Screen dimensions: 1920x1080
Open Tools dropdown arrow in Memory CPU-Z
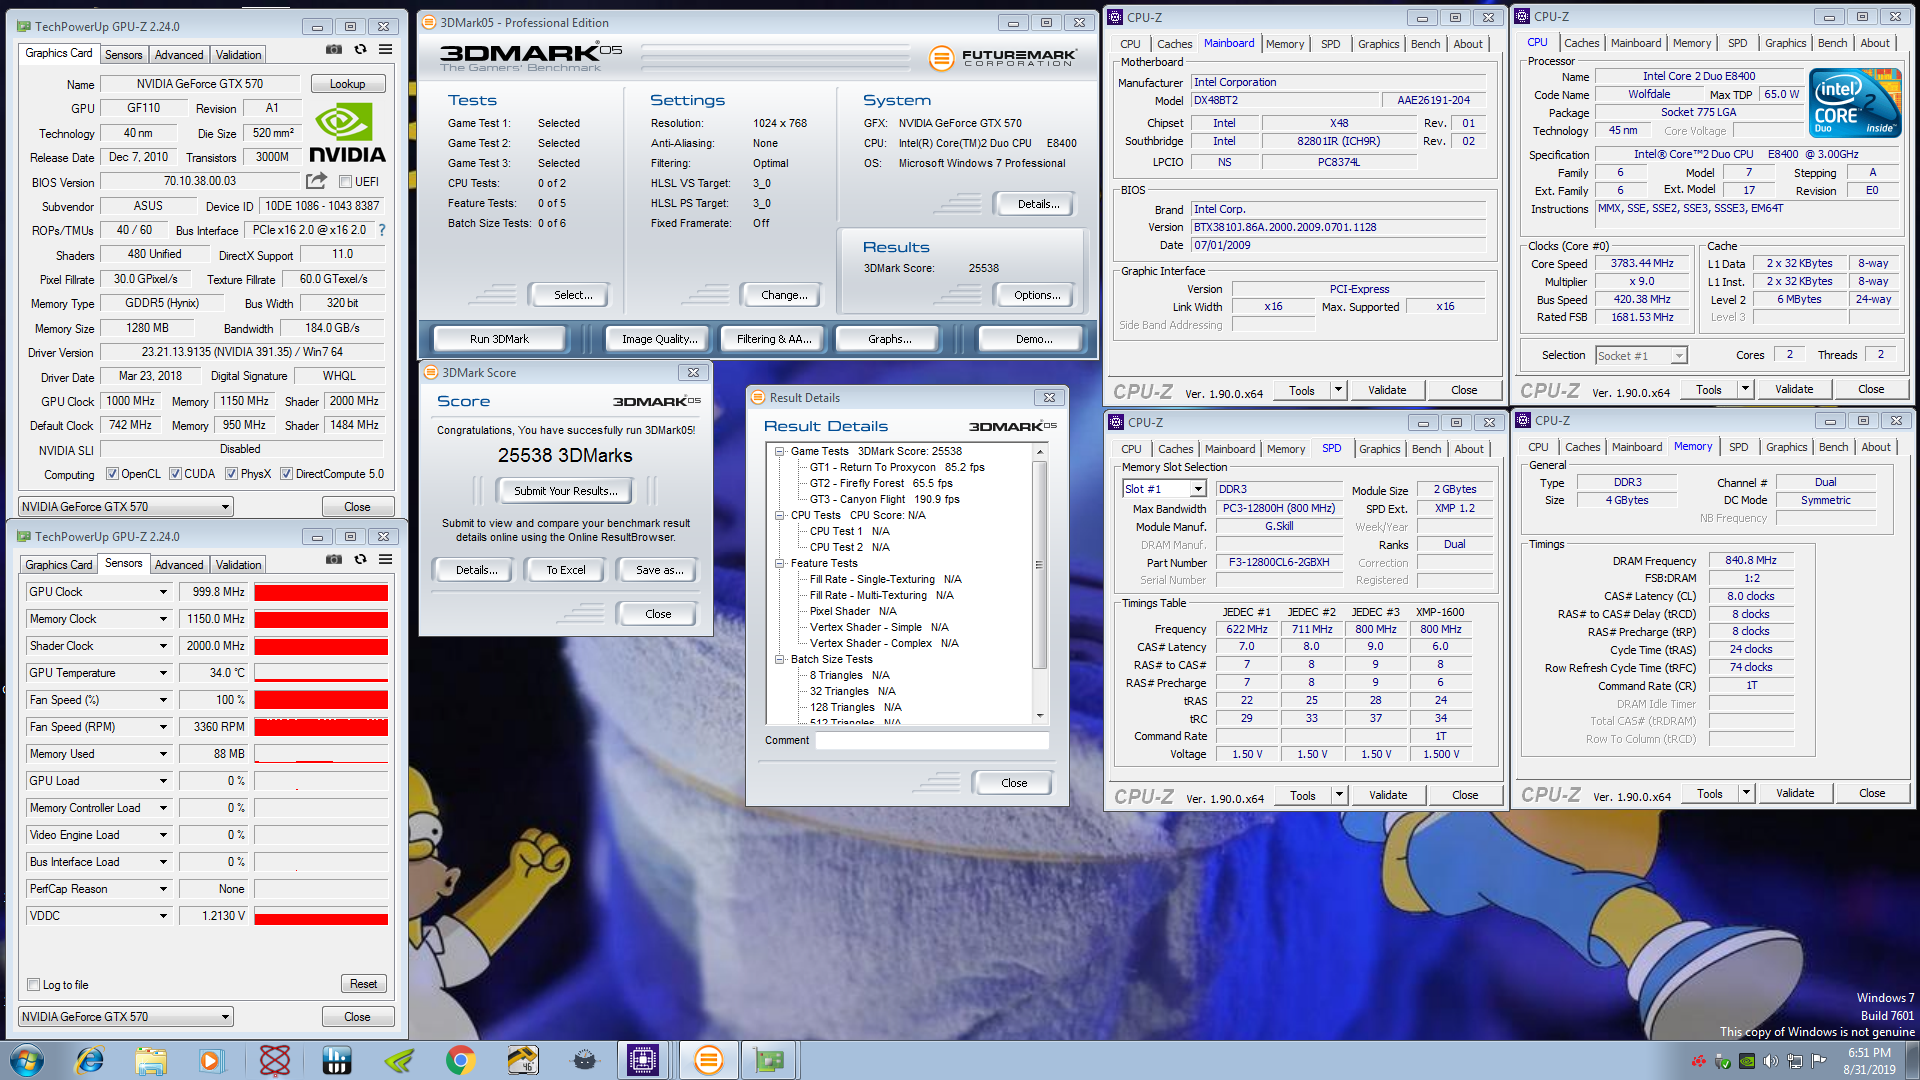click(1746, 794)
